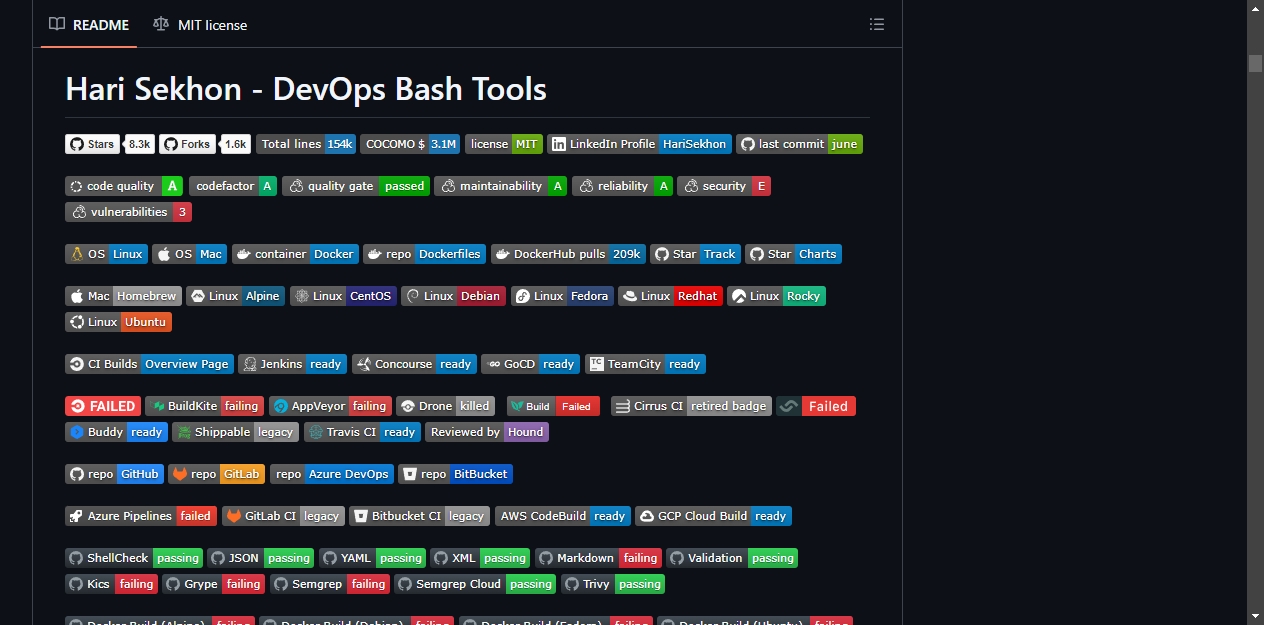Click the red FAILED CircleCI badge
The width and height of the screenshot is (1264, 625).
pos(103,406)
